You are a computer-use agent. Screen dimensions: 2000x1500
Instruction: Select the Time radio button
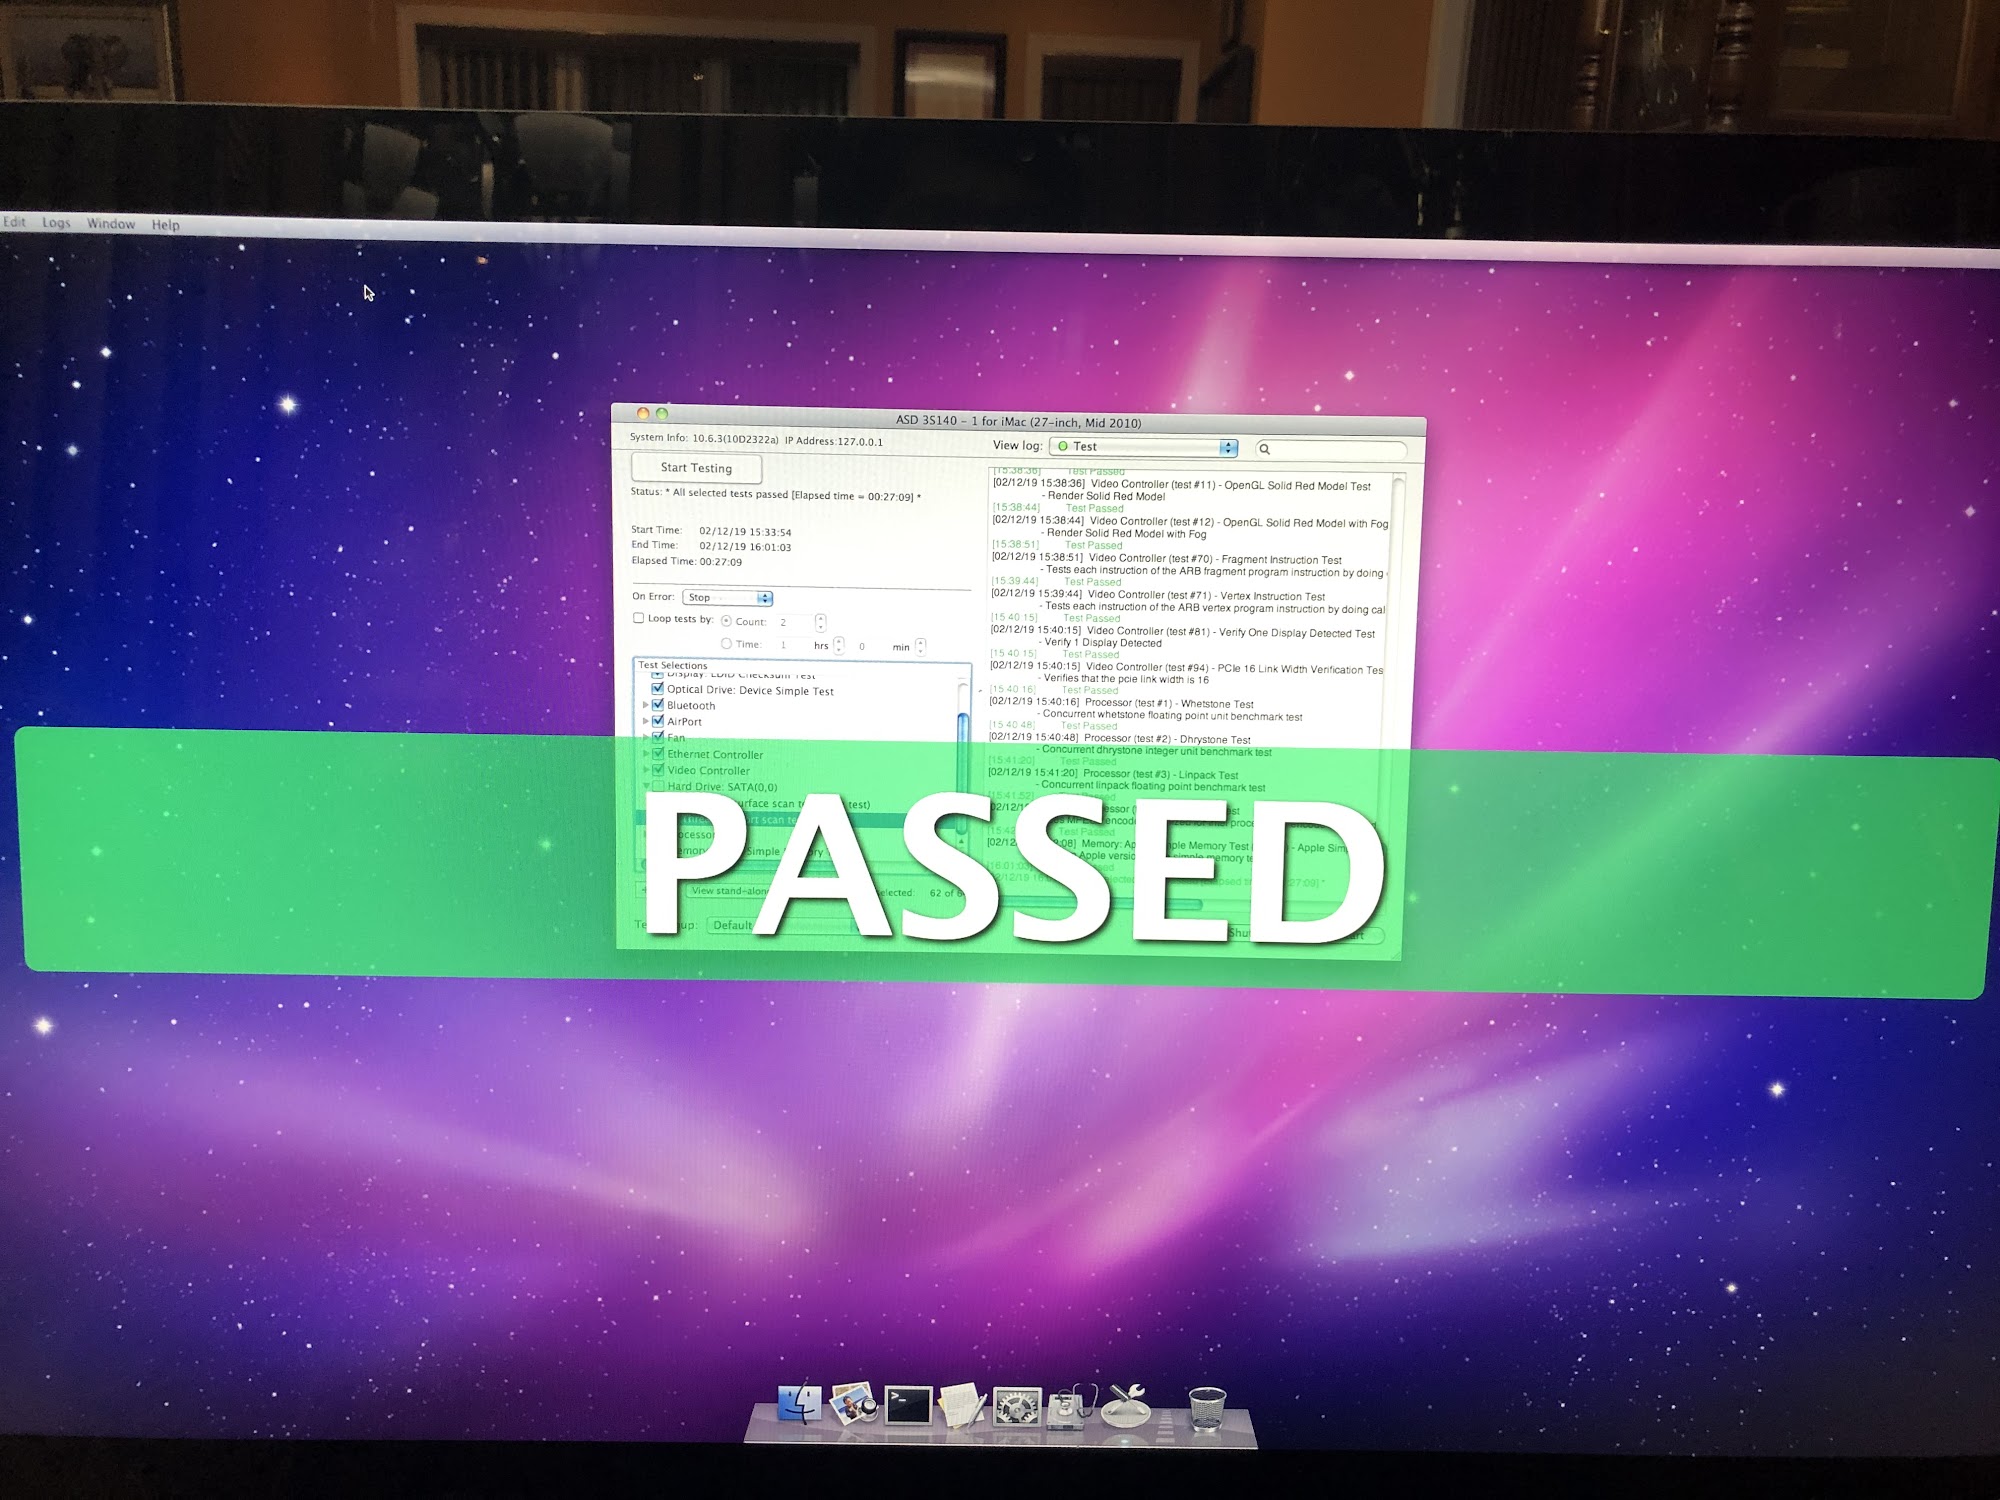tap(727, 644)
